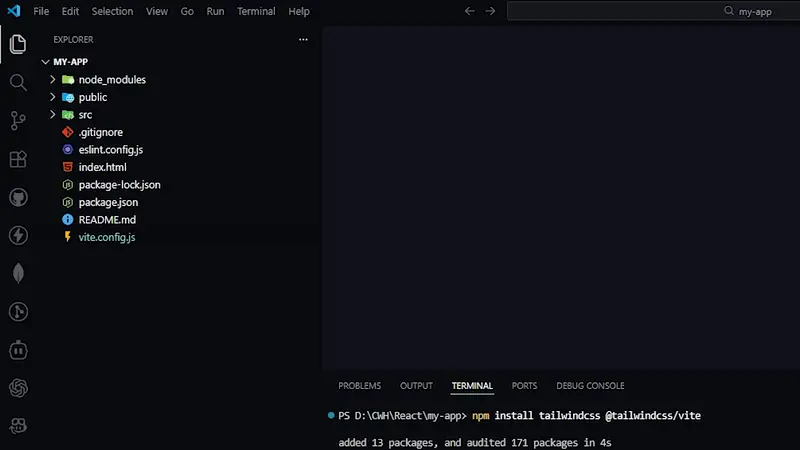
Task: Switch to the DEBUG CONSOLE tab
Action: pos(590,386)
